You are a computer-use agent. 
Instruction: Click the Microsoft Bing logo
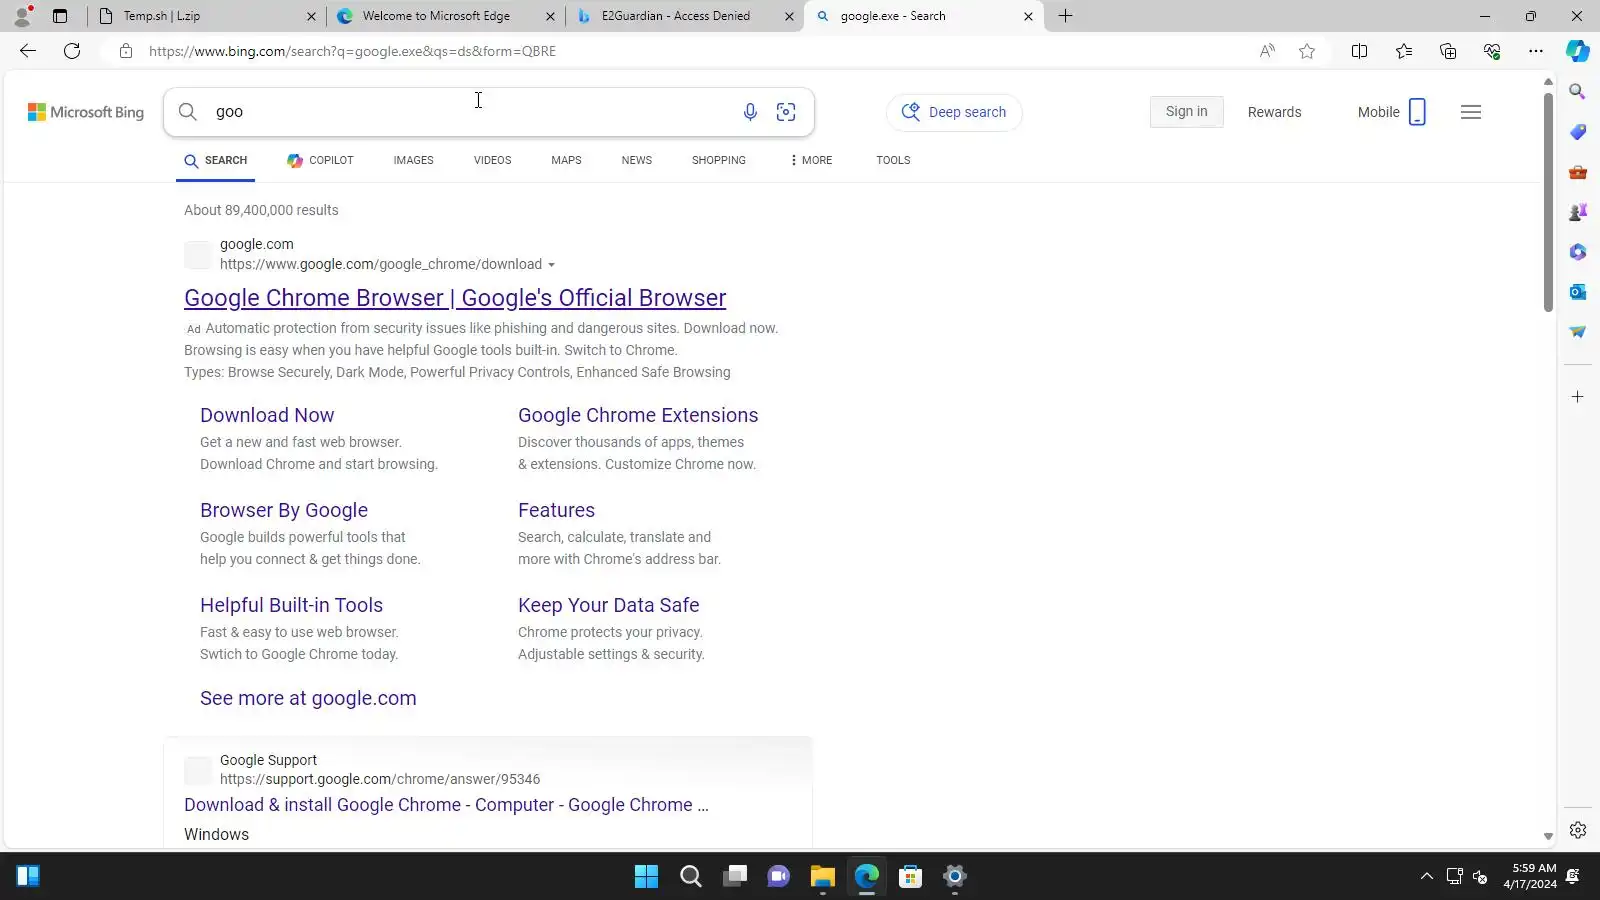(x=86, y=112)
